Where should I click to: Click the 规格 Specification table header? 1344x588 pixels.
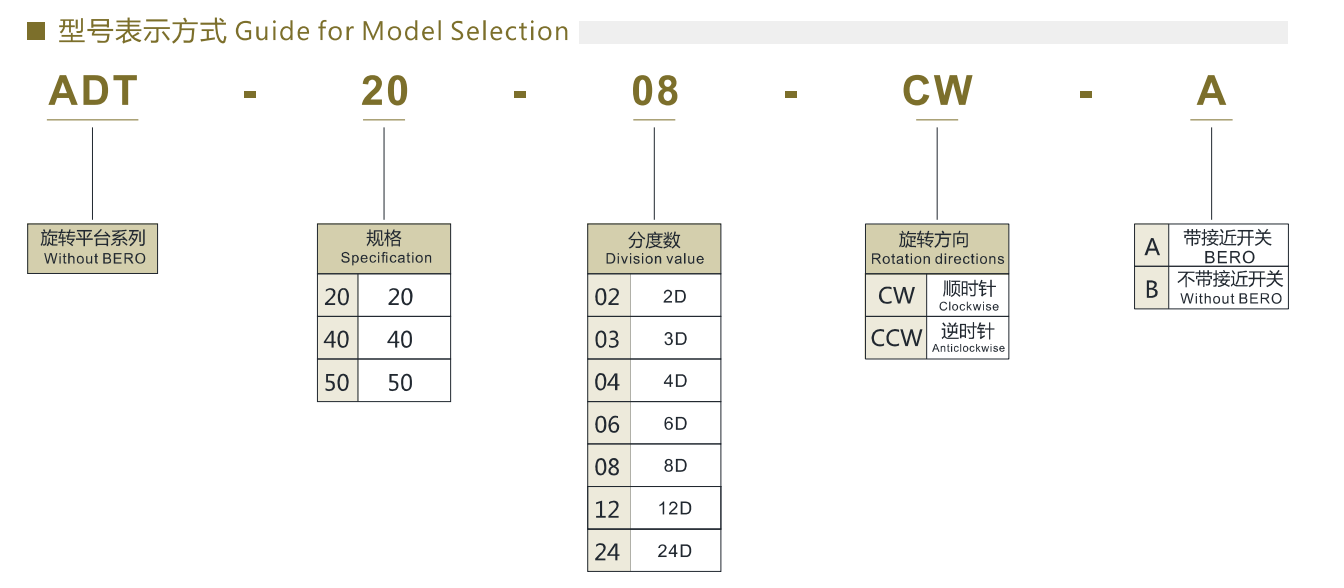click(384, 249)
